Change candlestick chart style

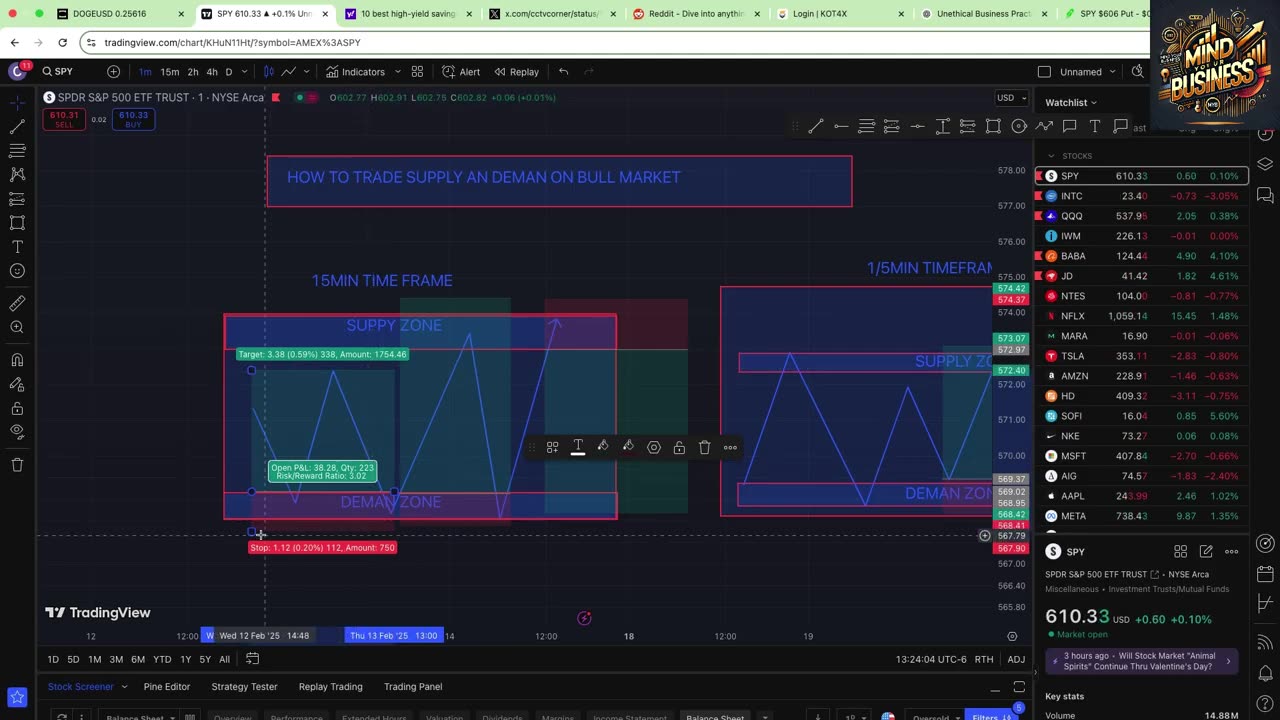click(268, 72)
